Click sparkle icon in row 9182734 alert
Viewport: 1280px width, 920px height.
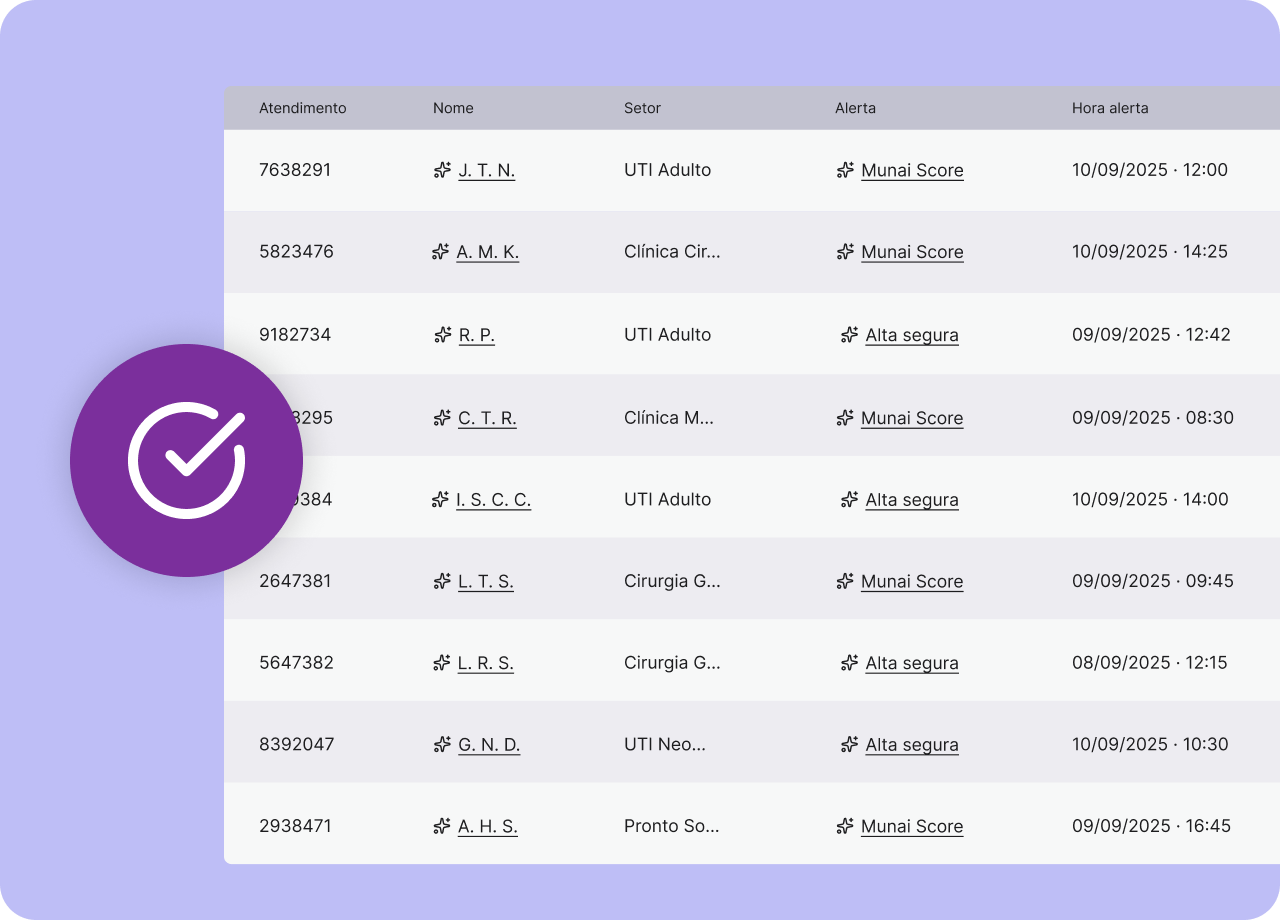click(x=849, y=335)
